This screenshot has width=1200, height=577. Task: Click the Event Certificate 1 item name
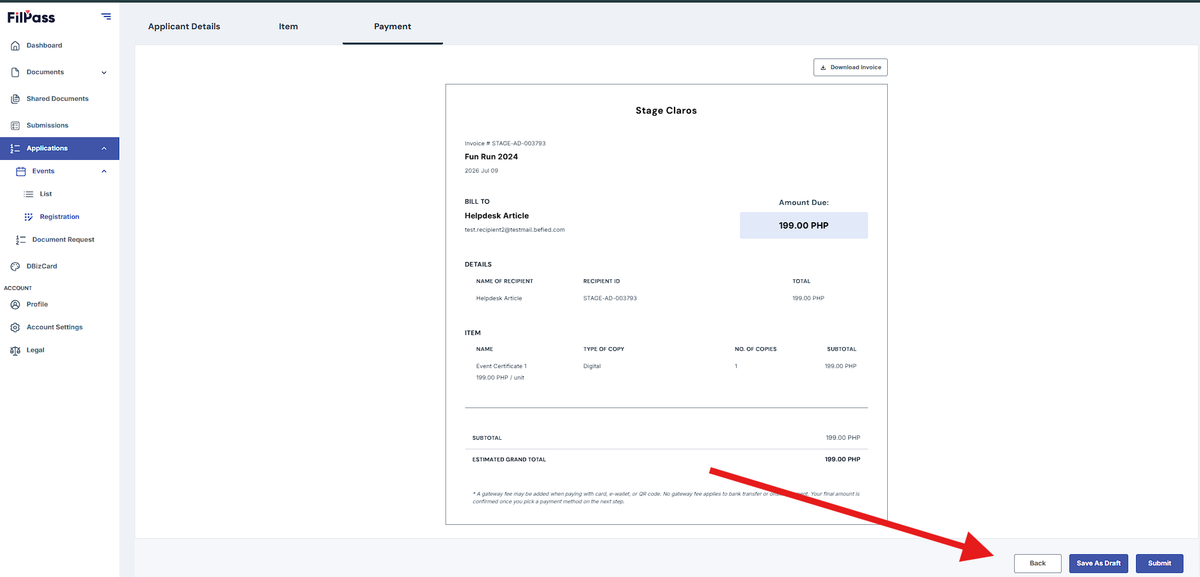tap(501, 366)
